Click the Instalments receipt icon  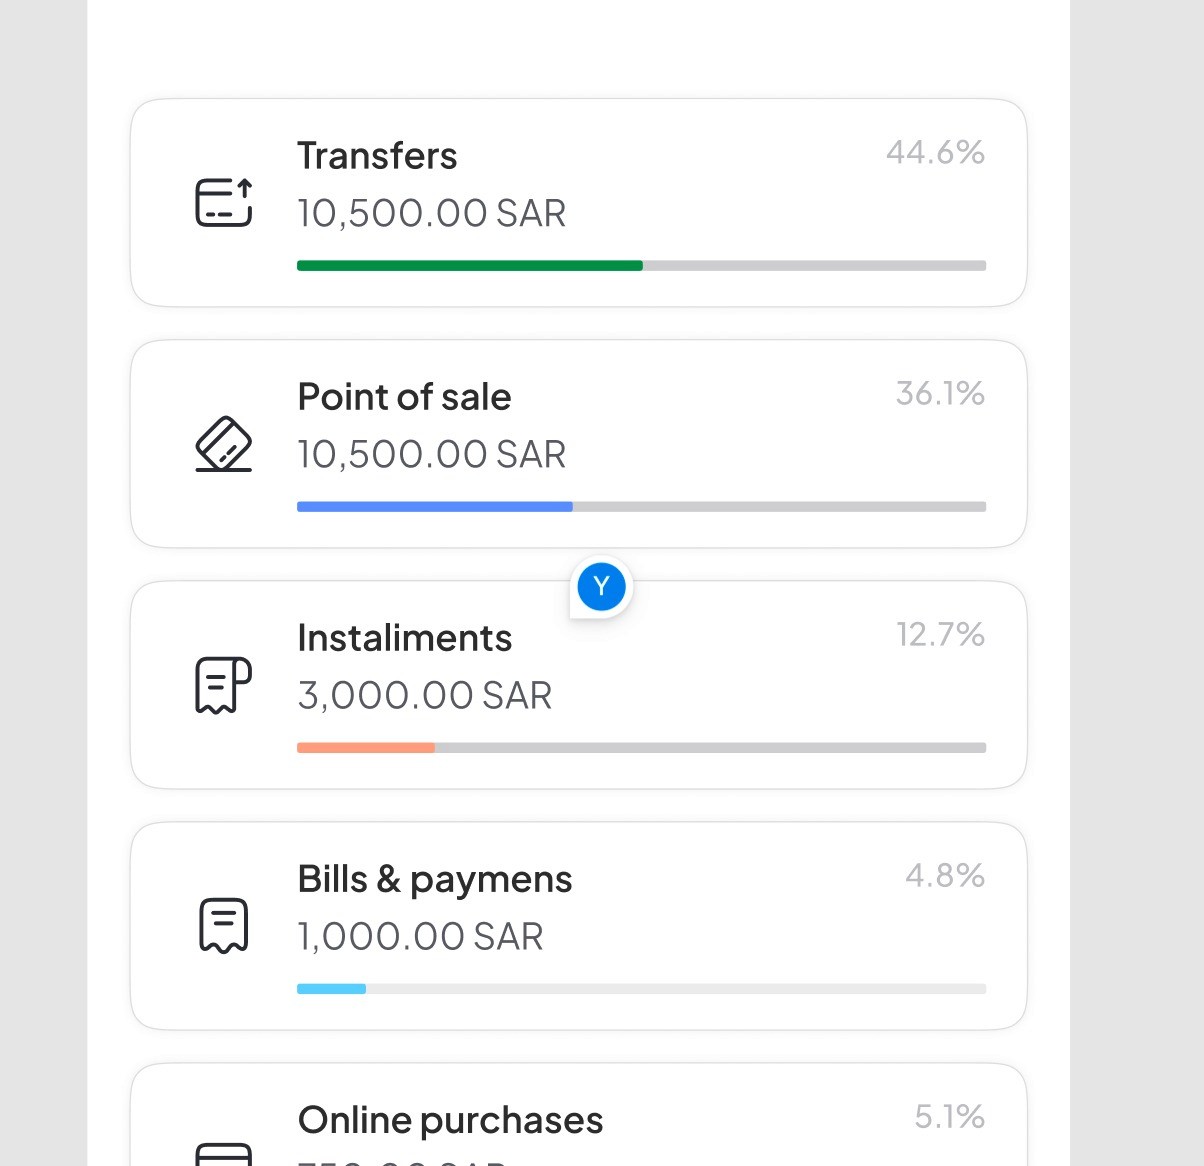tap(223, 685)
